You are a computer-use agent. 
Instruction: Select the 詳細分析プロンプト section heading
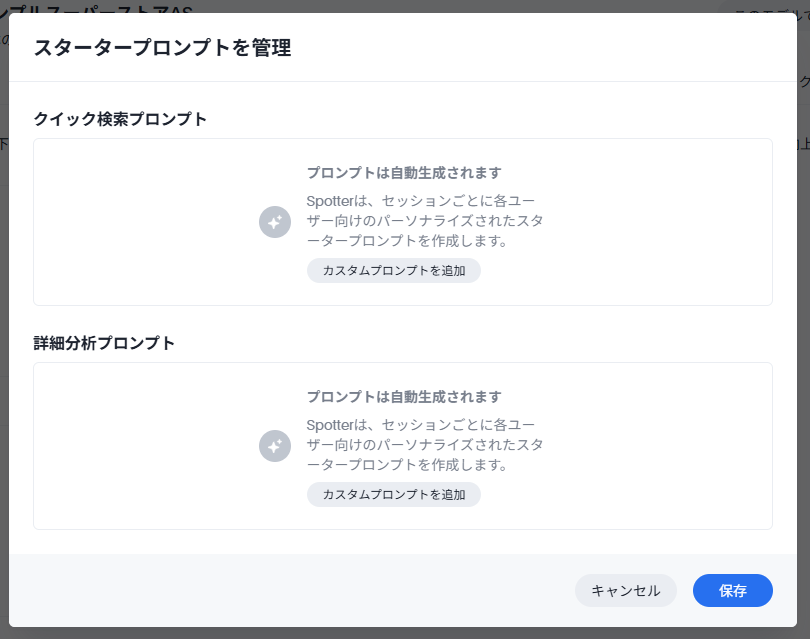click(104, 343)
